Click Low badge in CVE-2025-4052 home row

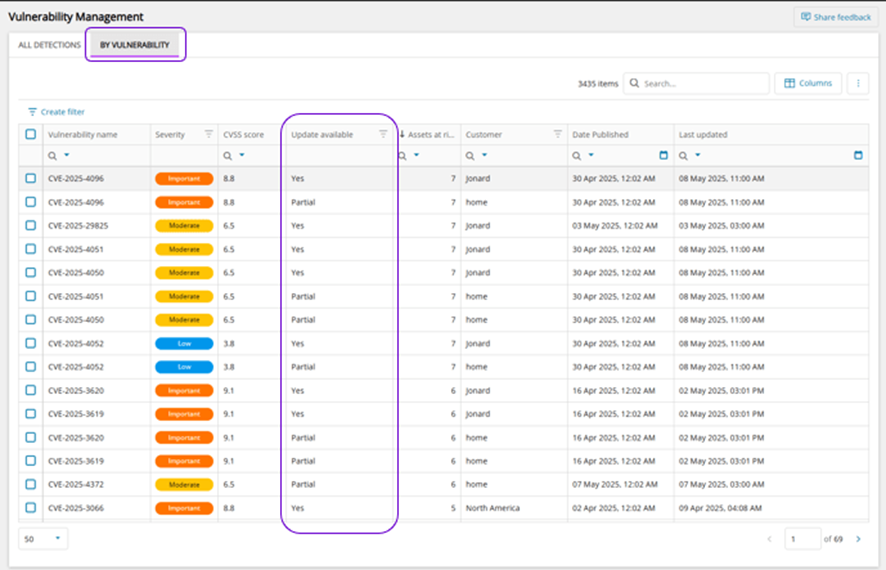tap(184, 367)
